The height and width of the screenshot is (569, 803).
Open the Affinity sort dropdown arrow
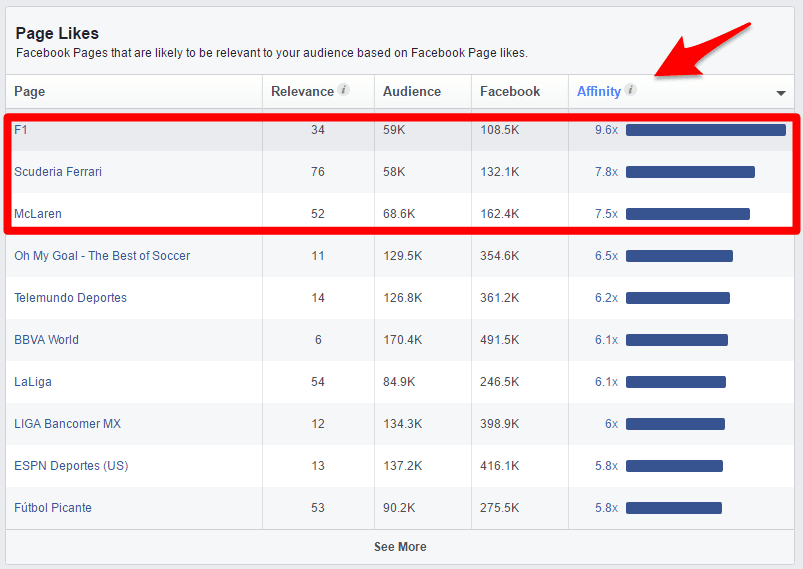pos(780,93)
